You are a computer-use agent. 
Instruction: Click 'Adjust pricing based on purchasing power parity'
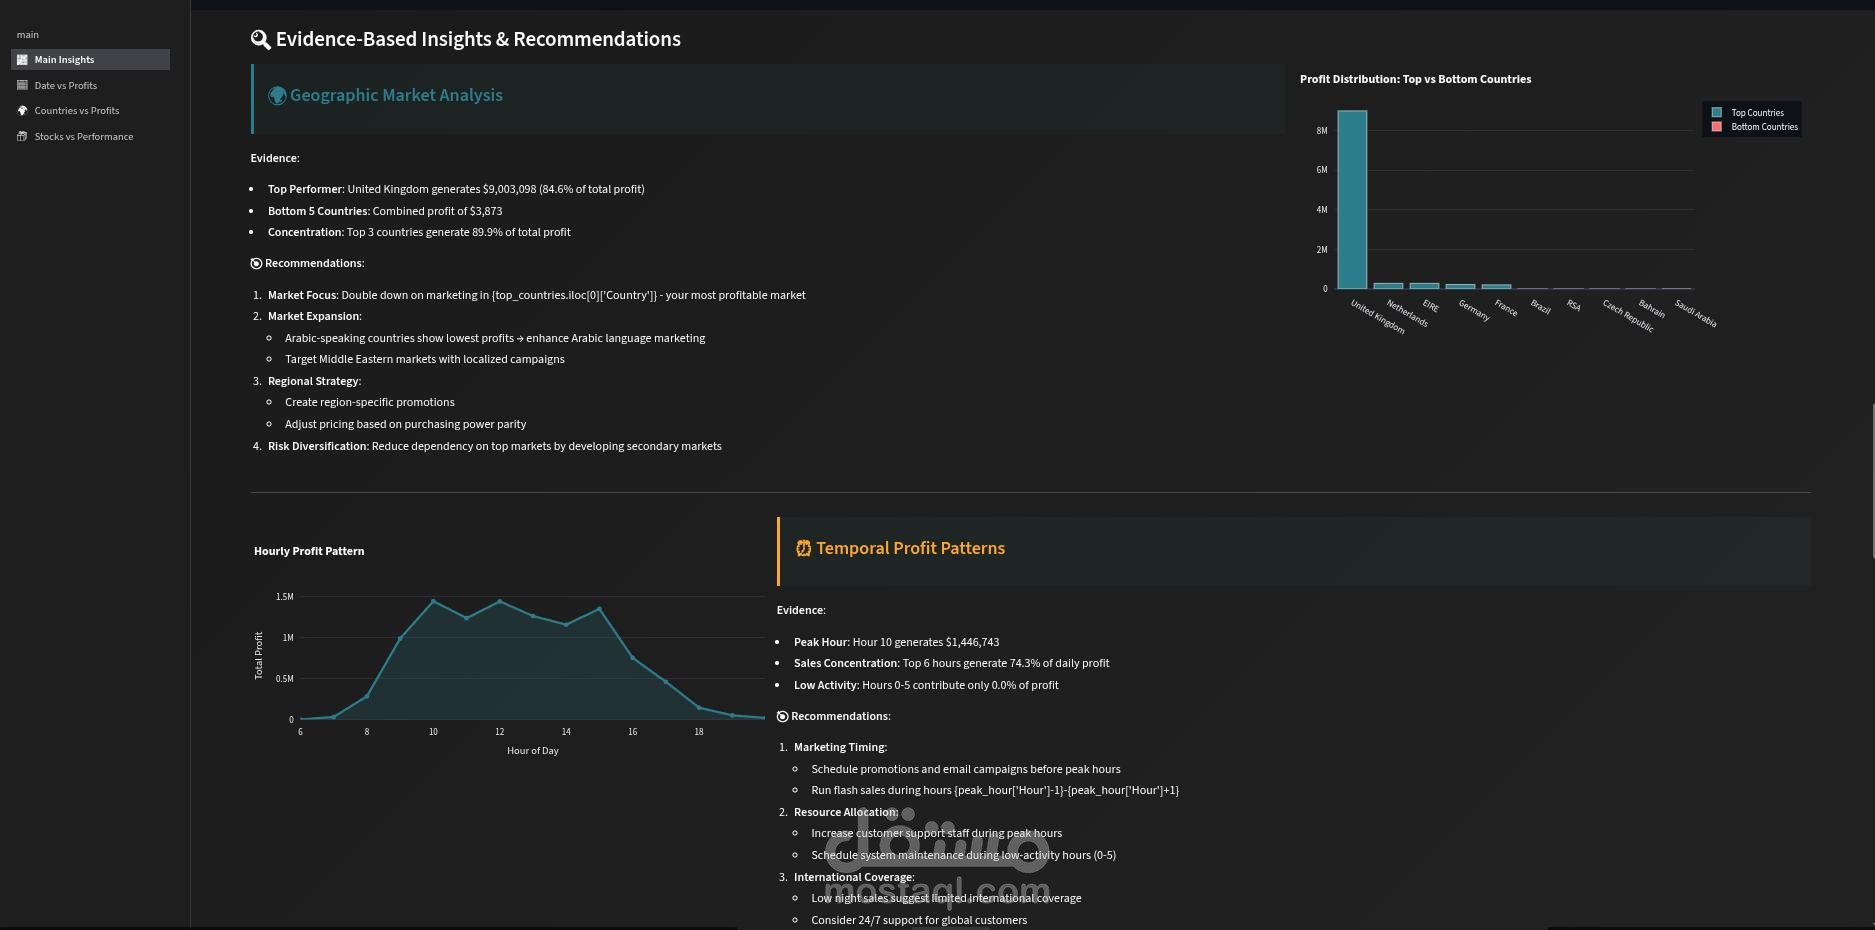tap(405, 424)
